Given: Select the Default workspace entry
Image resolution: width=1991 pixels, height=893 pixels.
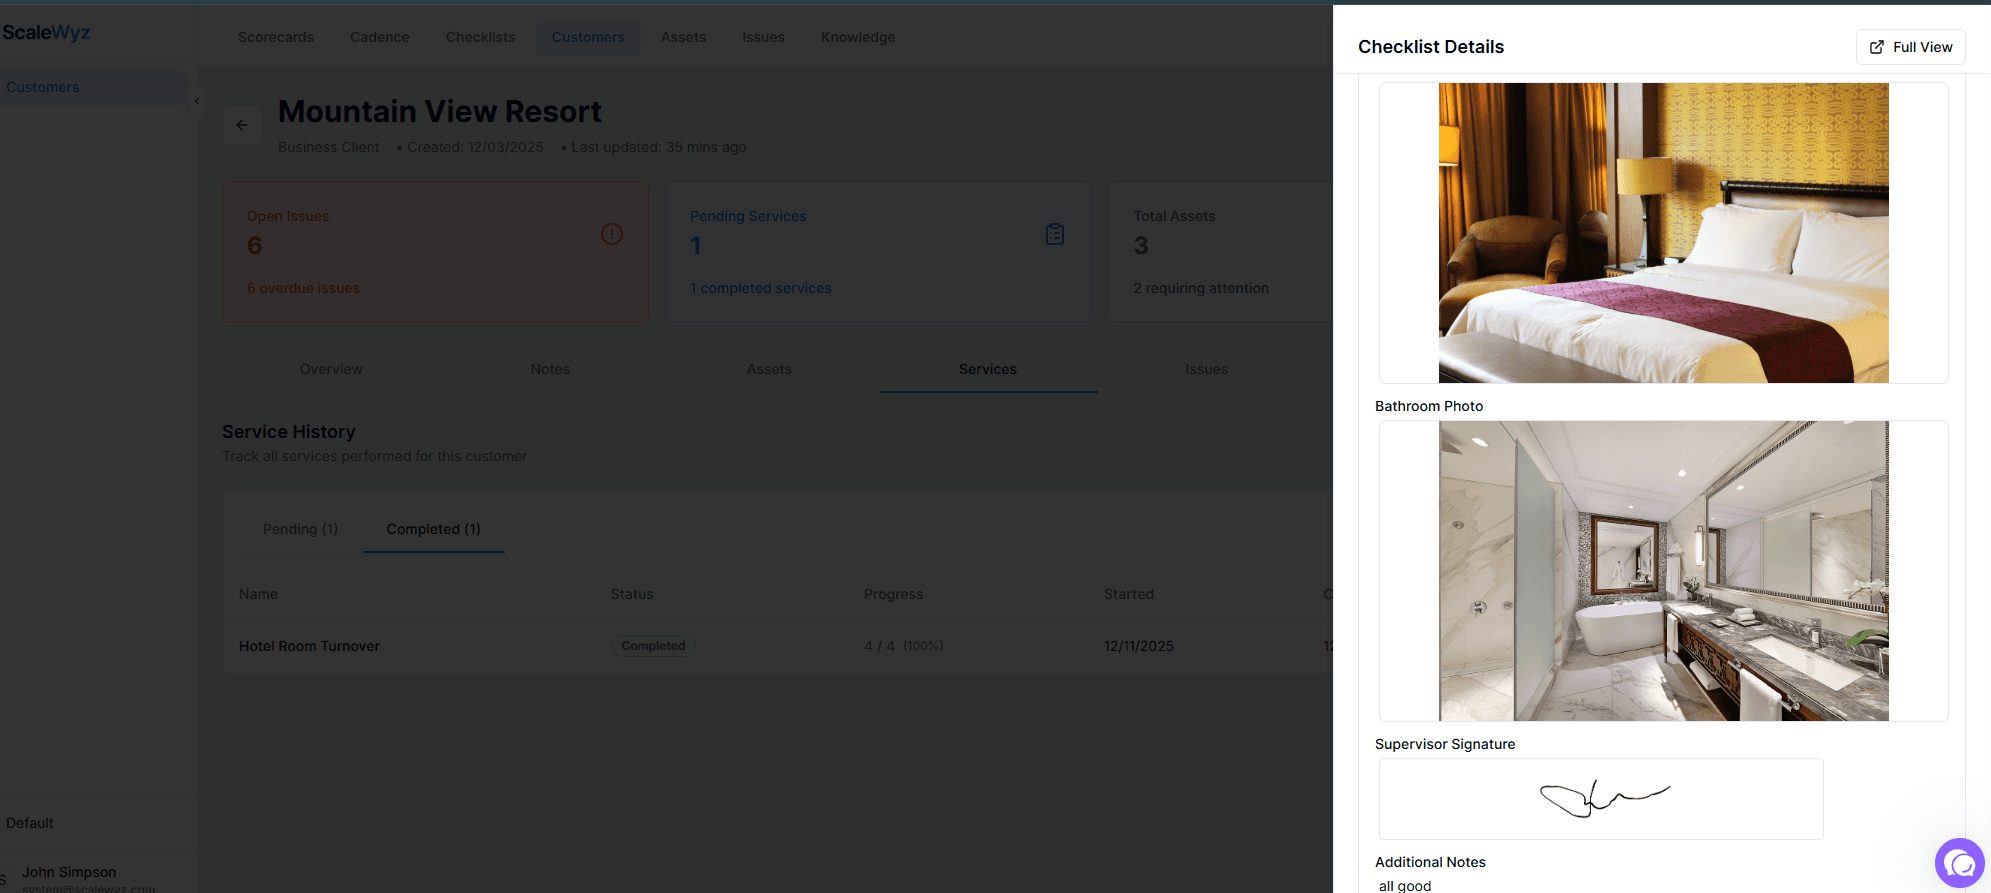Looking at the screenshot, I should (30, 823).
